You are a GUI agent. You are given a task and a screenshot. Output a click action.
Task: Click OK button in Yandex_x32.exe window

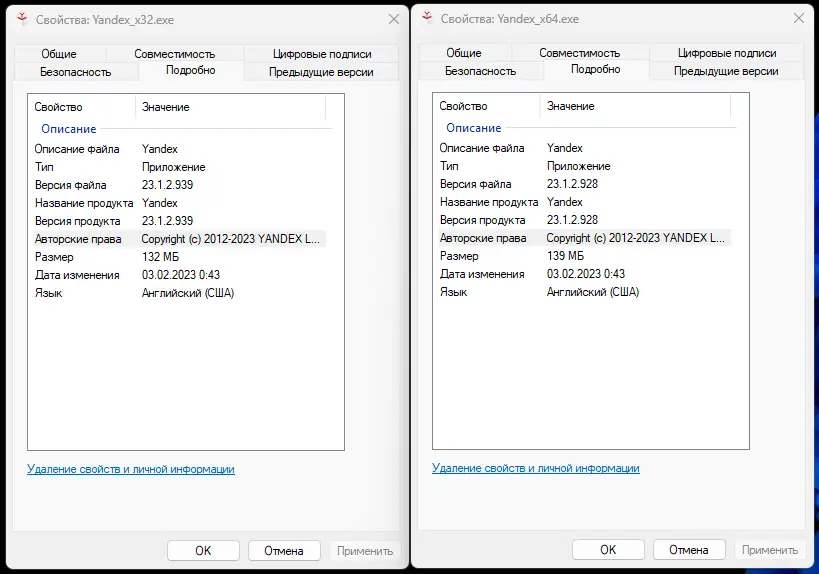coord(203,550)
